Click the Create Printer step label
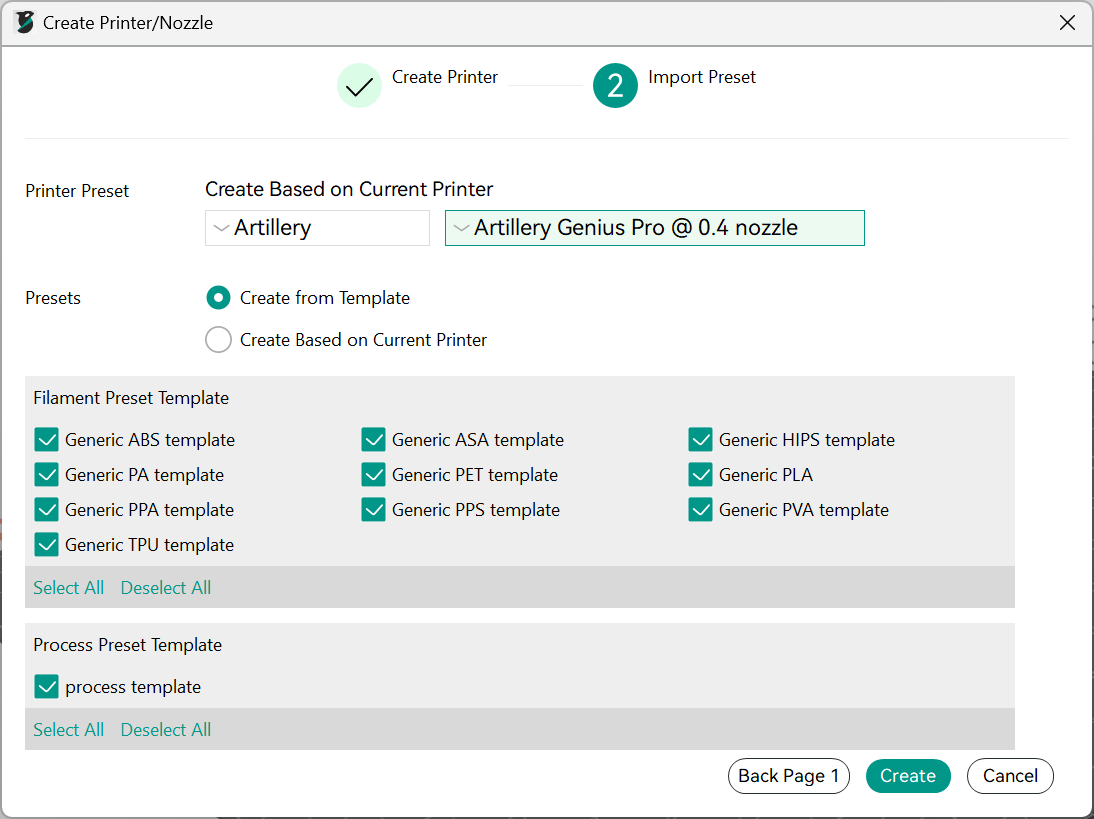This screenshot has width=1094, height=819. (445, 77)
